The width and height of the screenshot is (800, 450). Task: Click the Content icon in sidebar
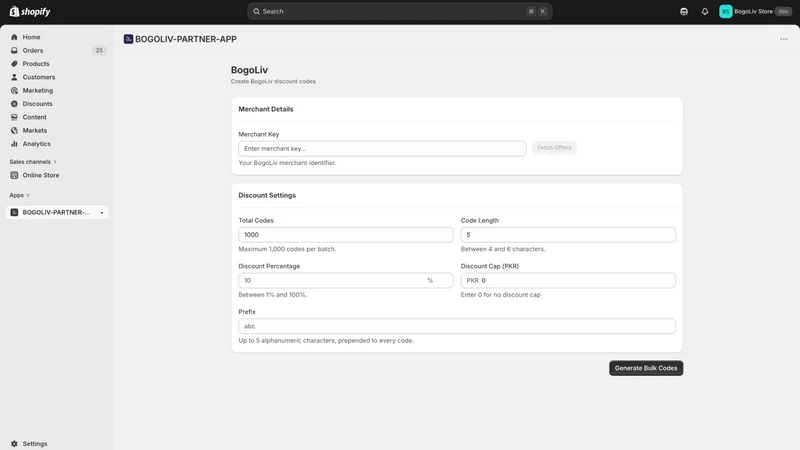(14, 117)
